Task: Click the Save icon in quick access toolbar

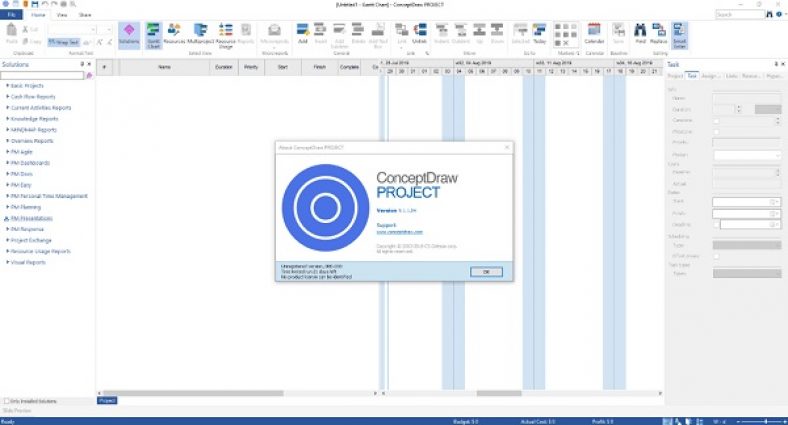Action: pyautogui.click(x=35, y=4)
